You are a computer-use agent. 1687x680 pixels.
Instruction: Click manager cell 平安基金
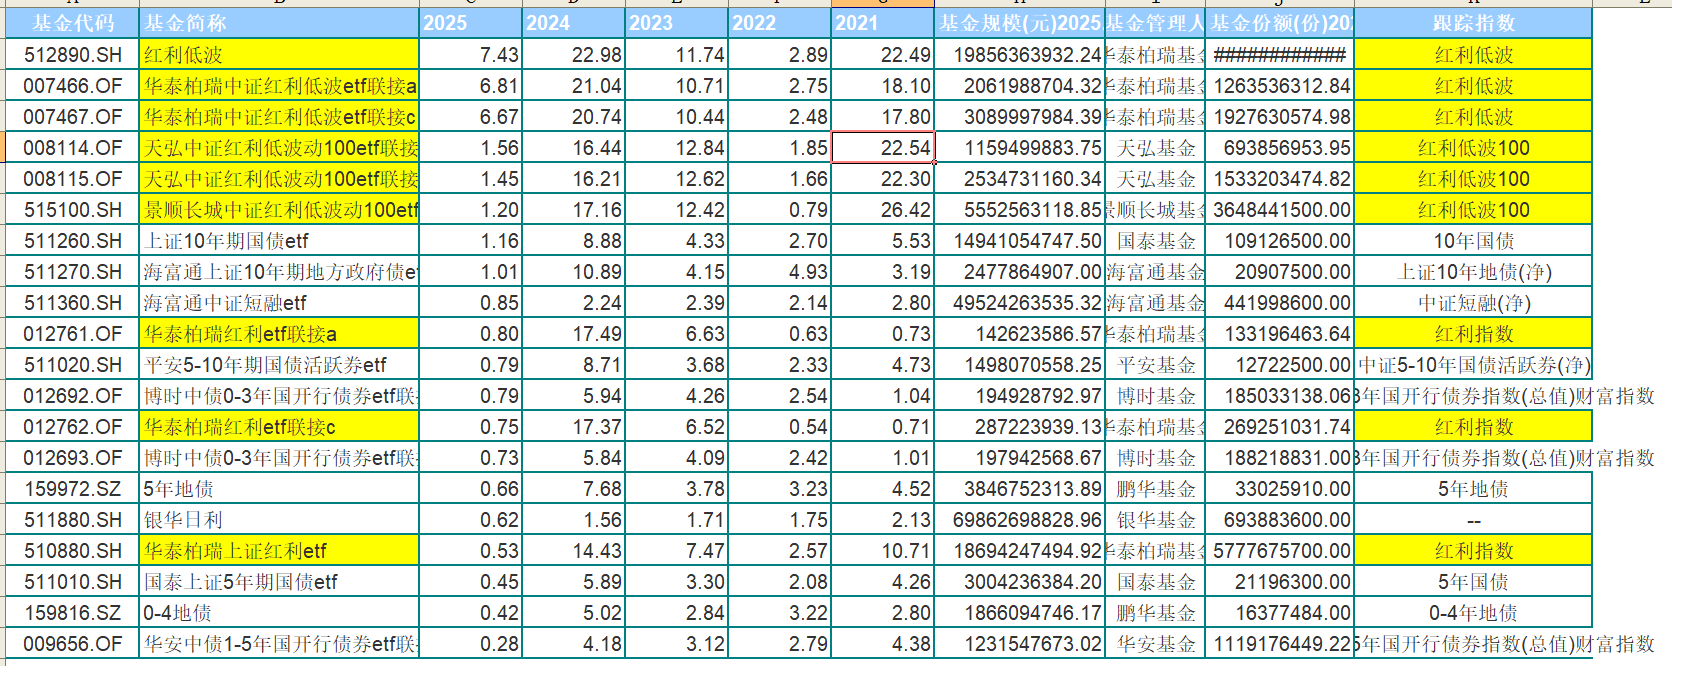coord(1155,365)
